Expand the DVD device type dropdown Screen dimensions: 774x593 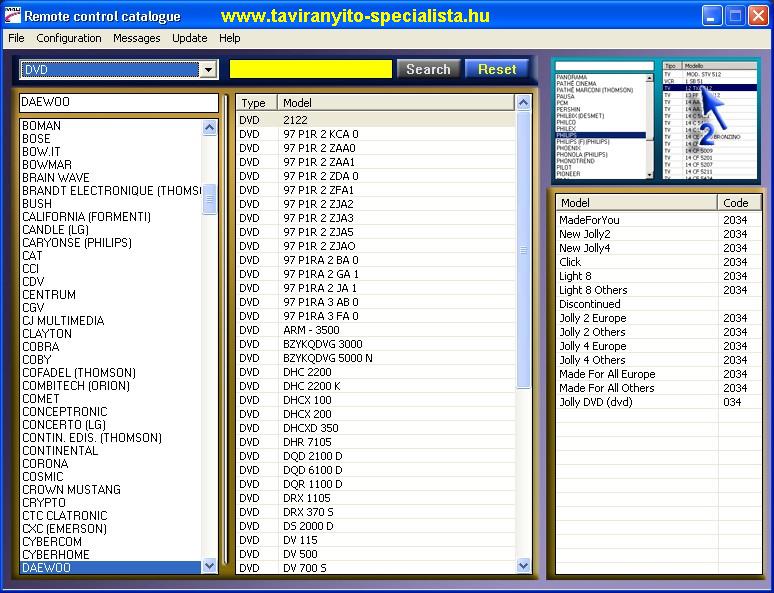(x=208, y=70)
